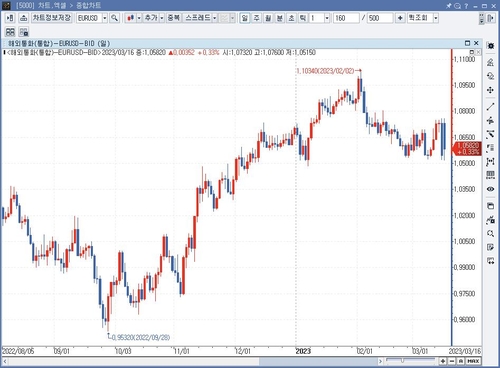Open the period multiplier dropdown showing 1
The image size is (500, 368).
pos(327,18)
